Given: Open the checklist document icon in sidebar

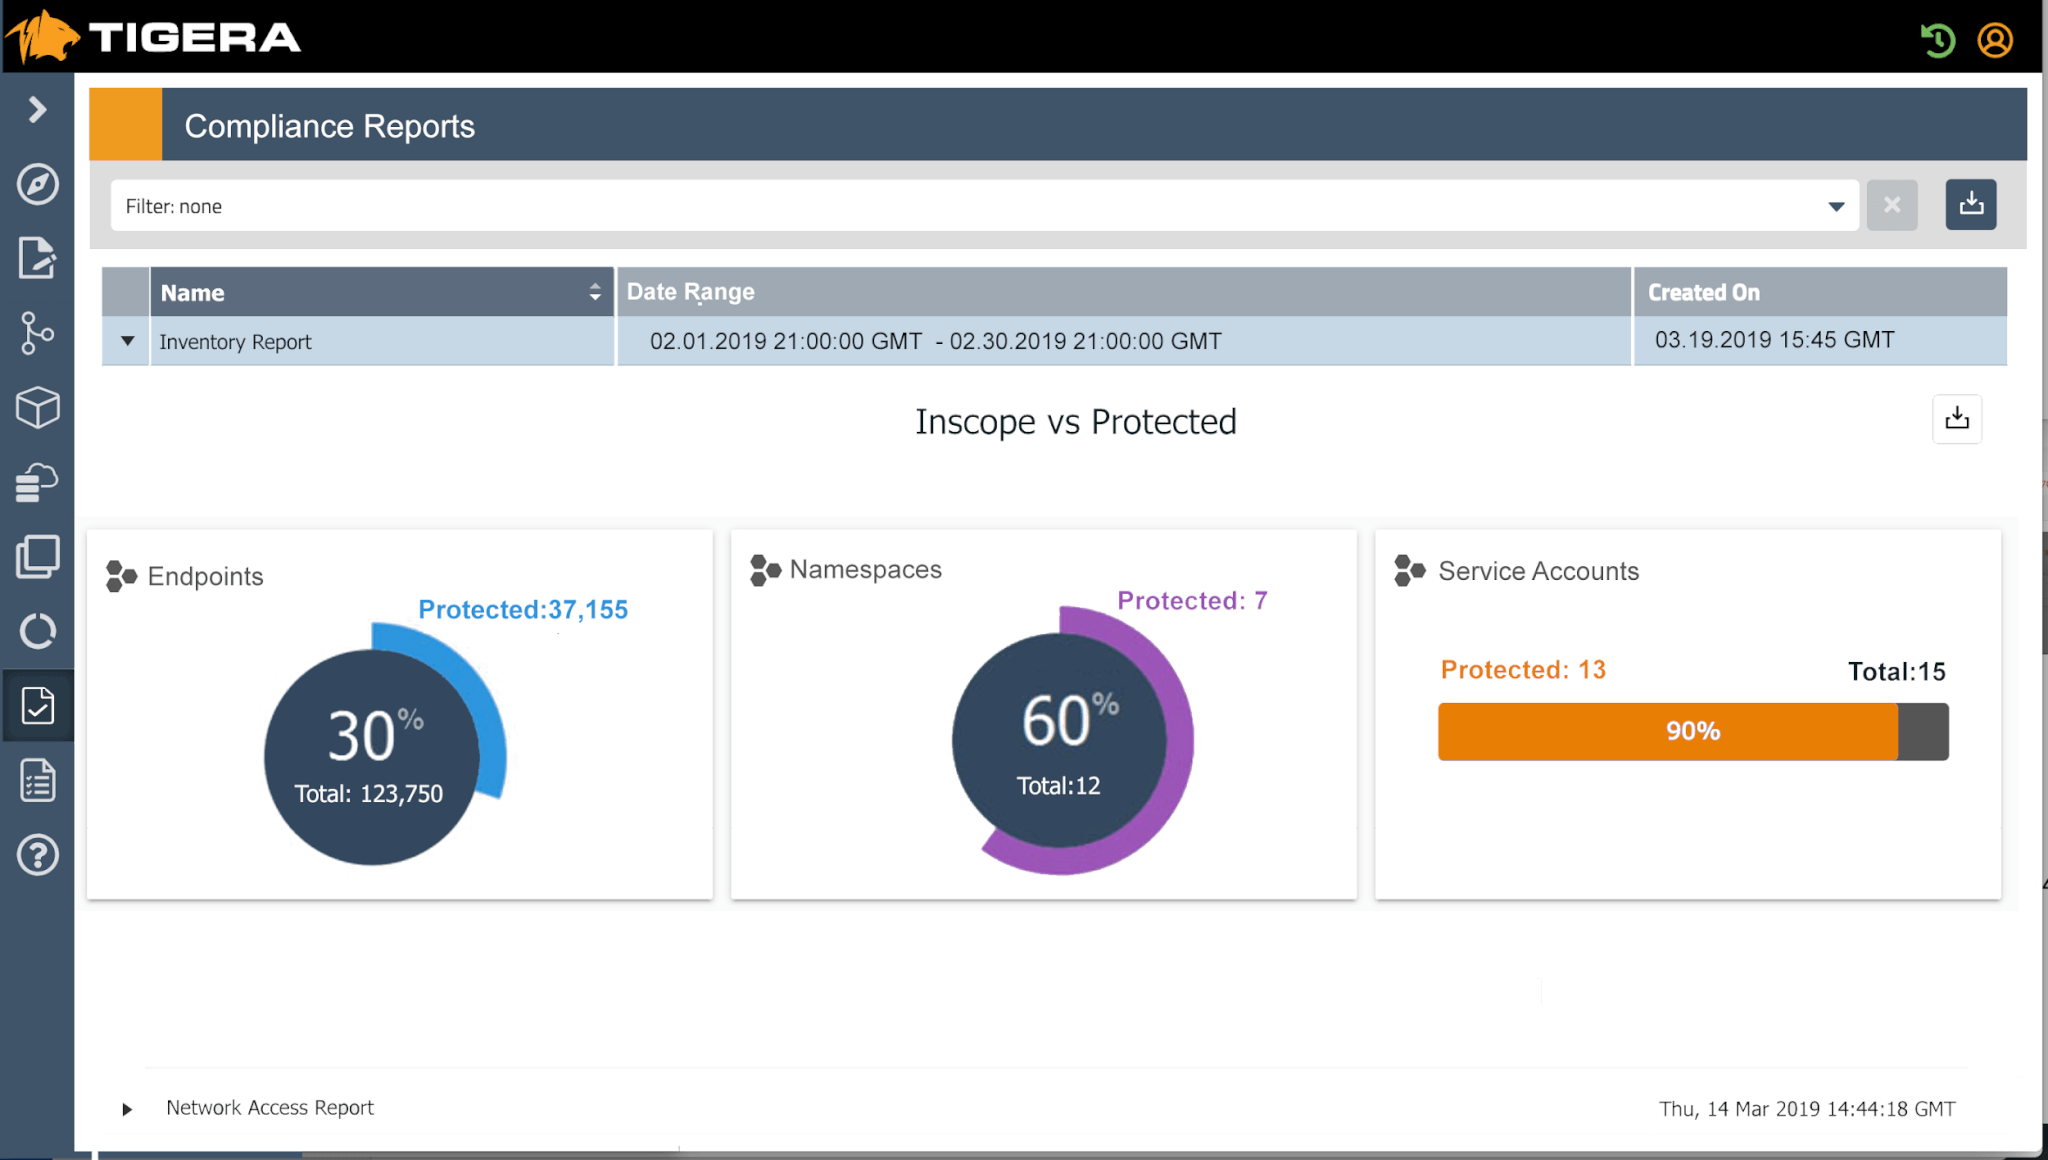Looking at the screenshot, I should pyautogui.click(x=38, y=780).
